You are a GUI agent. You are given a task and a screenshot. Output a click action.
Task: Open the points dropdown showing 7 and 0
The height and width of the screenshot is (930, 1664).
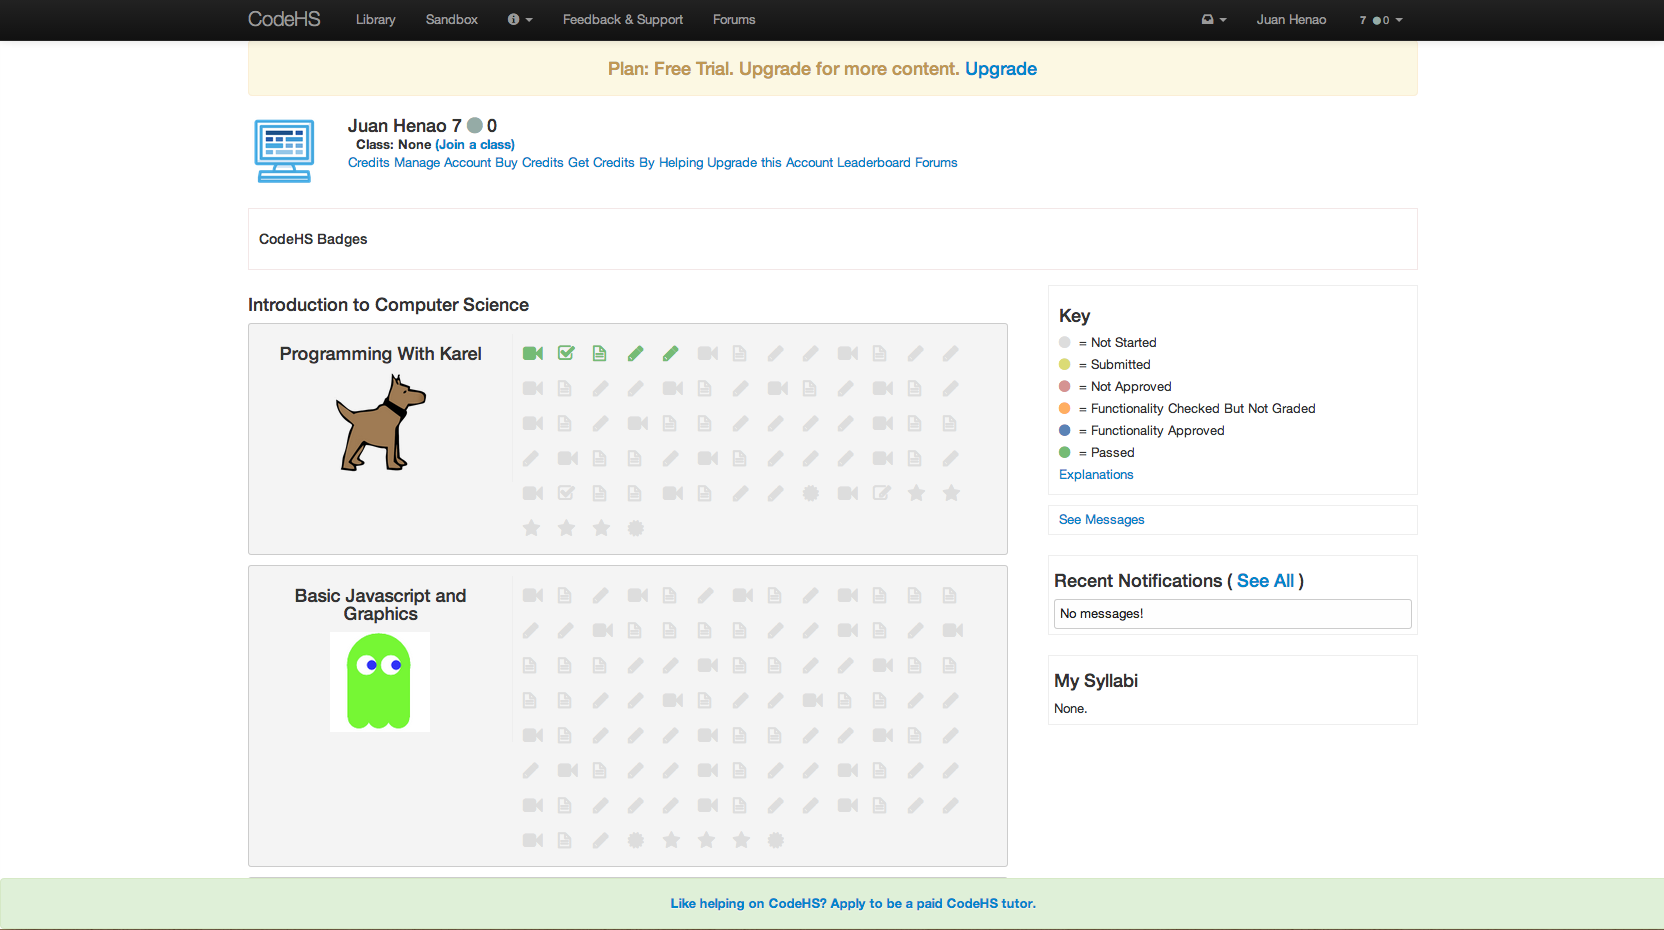tap(1381, 20)
